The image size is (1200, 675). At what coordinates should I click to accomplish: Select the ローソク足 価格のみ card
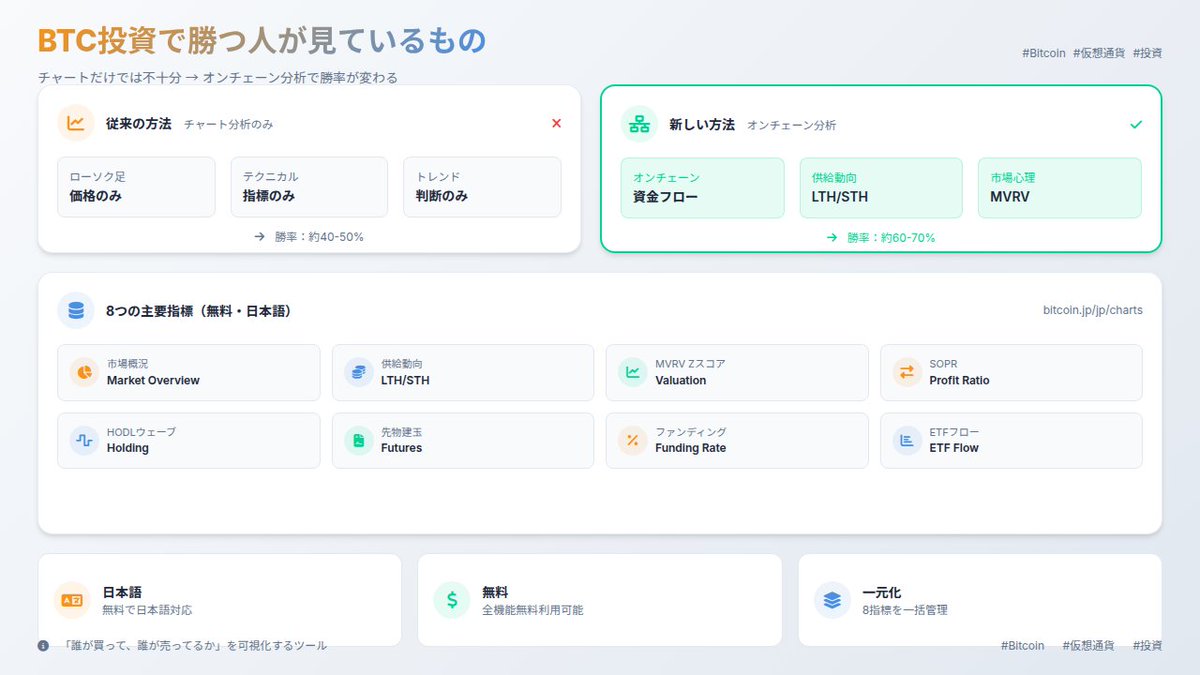[x=136, y=187]
